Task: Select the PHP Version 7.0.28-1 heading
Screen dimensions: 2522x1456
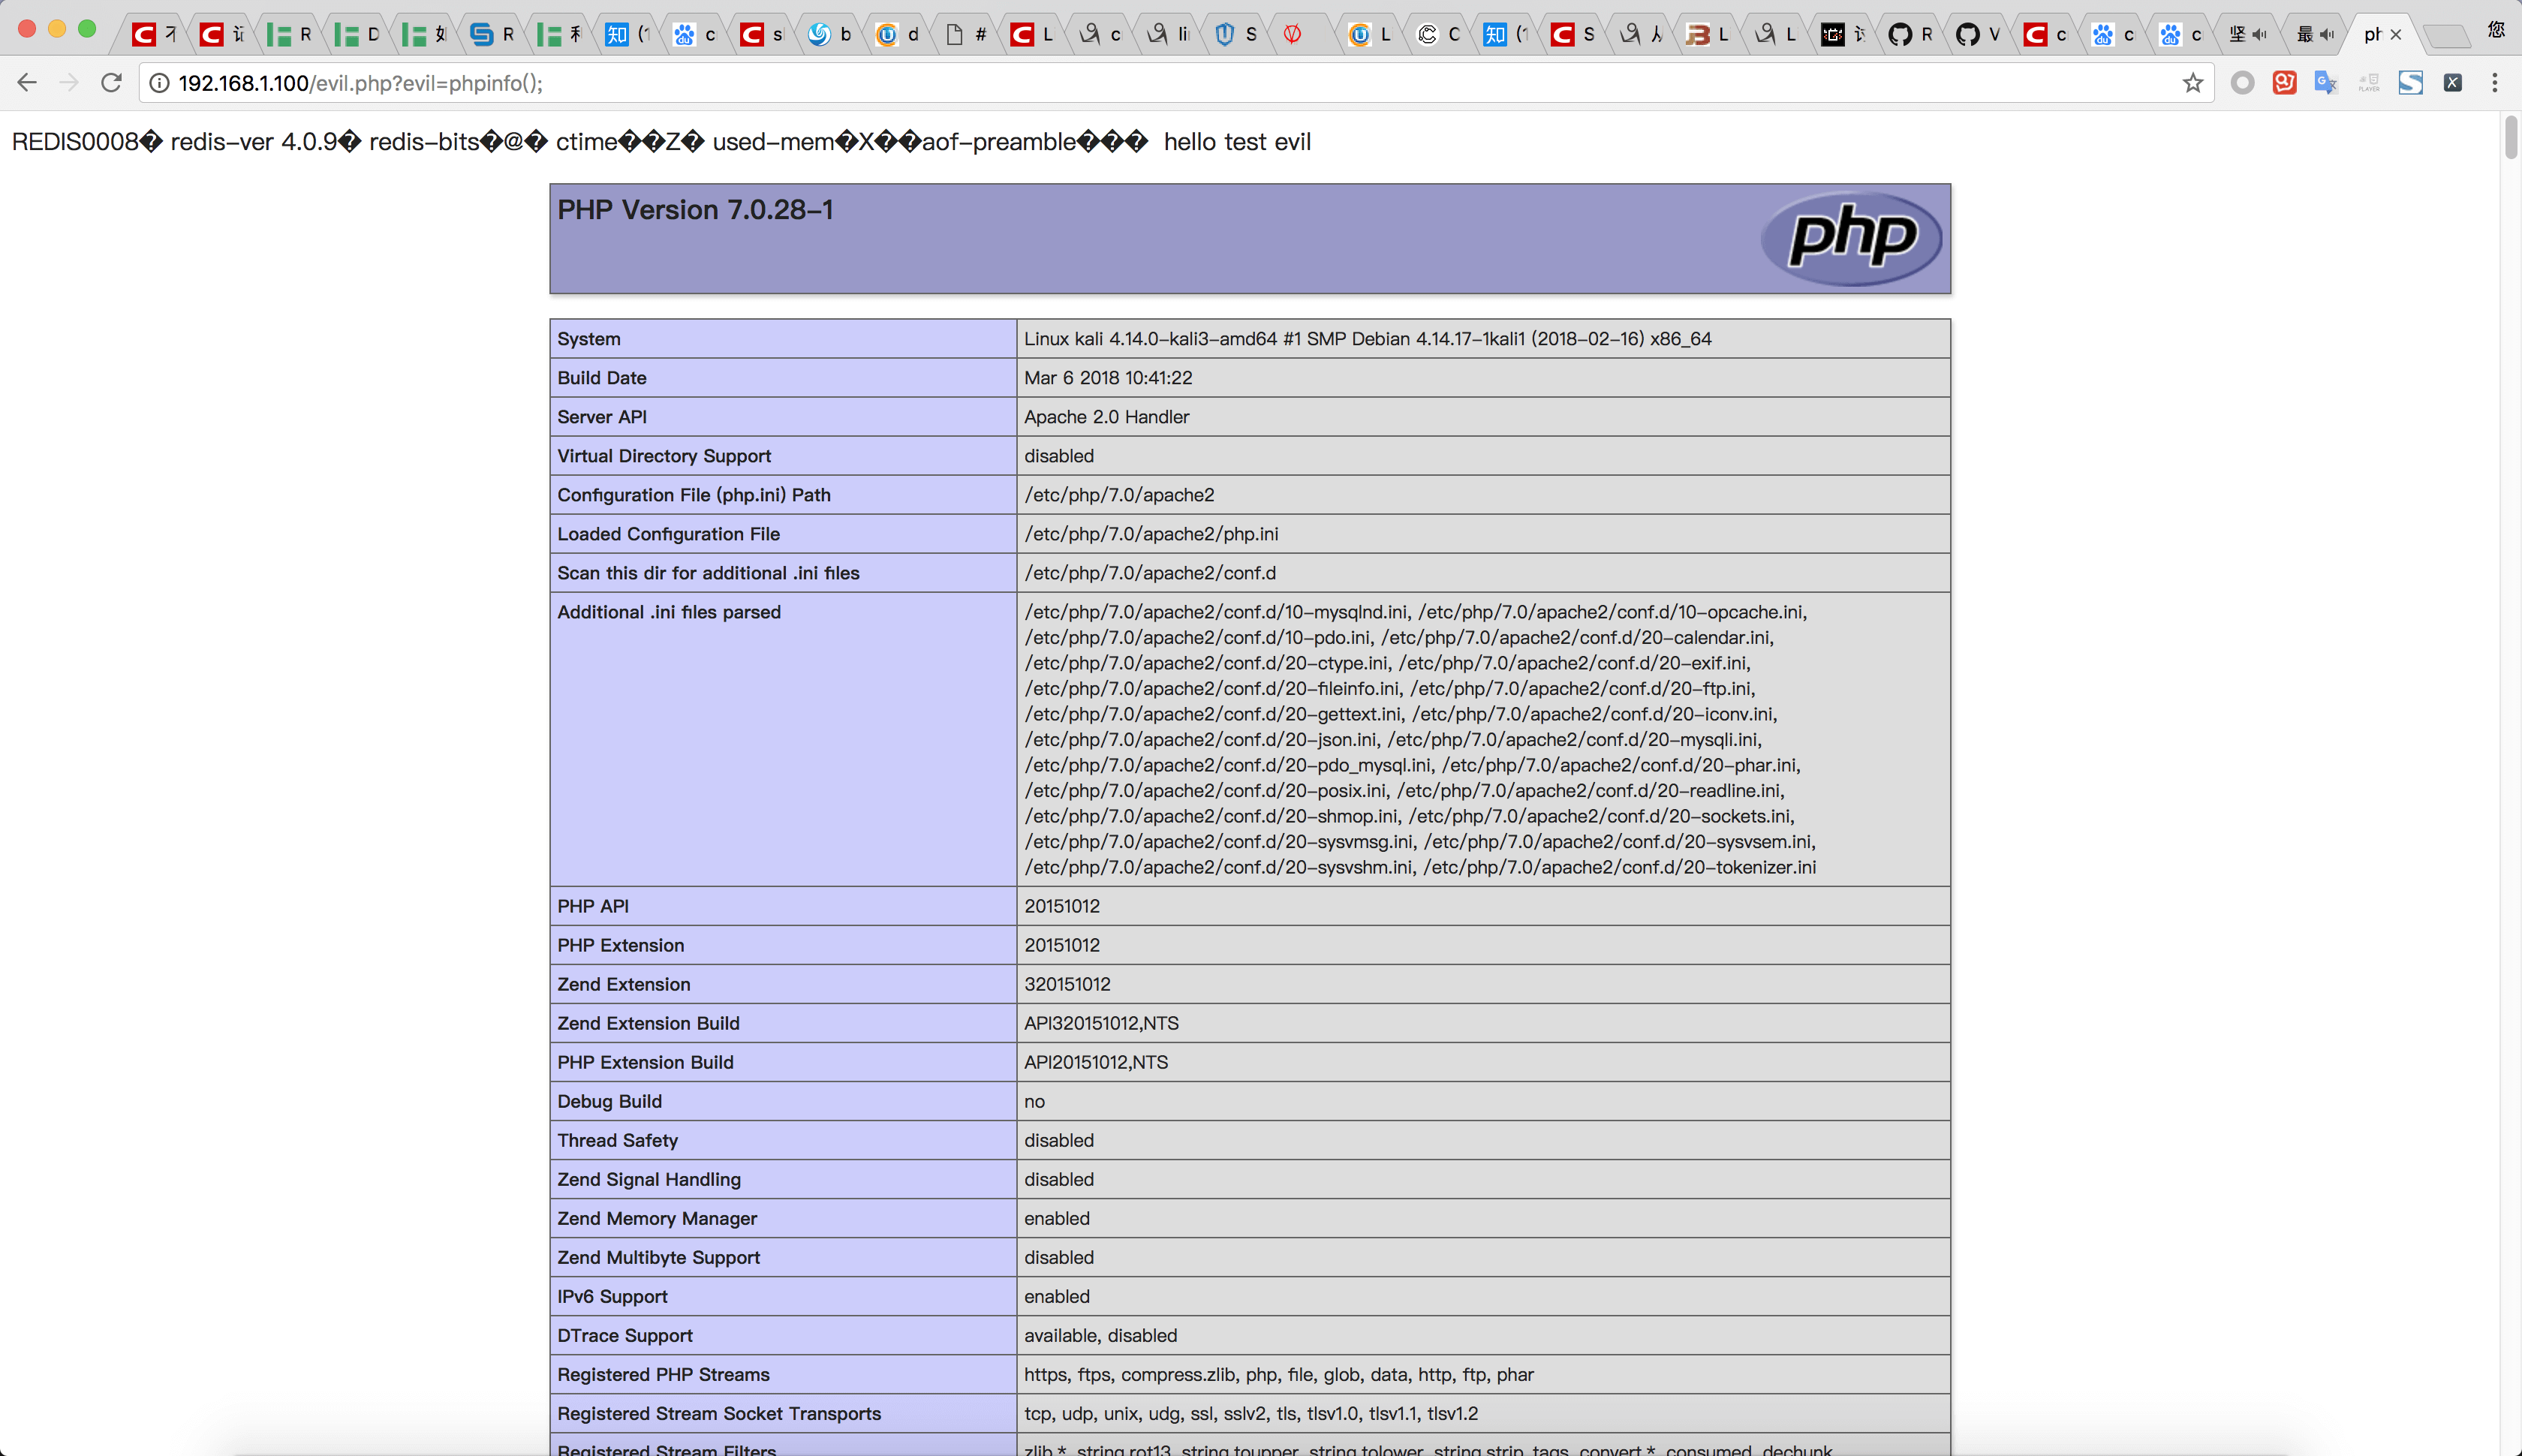Action: coord(695,210)
